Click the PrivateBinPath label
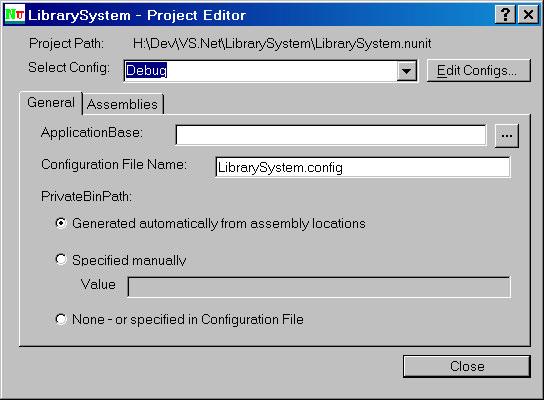Screen dimensions: 544x400 point(86,197)
